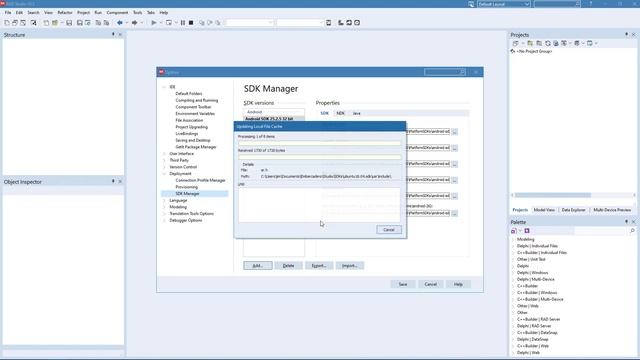Viewport: 640px width, 360px height.
Task: Click the Stop square icon in toolbar
Action: [x=191, y=23]
